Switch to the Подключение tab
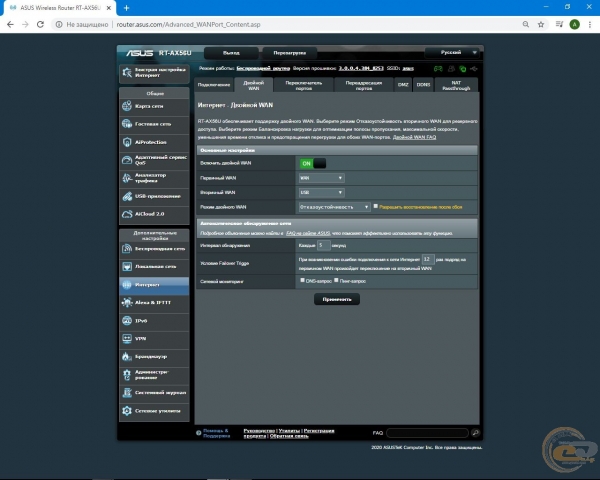This screenshot has height=480, width=600. tap(214, 85)
